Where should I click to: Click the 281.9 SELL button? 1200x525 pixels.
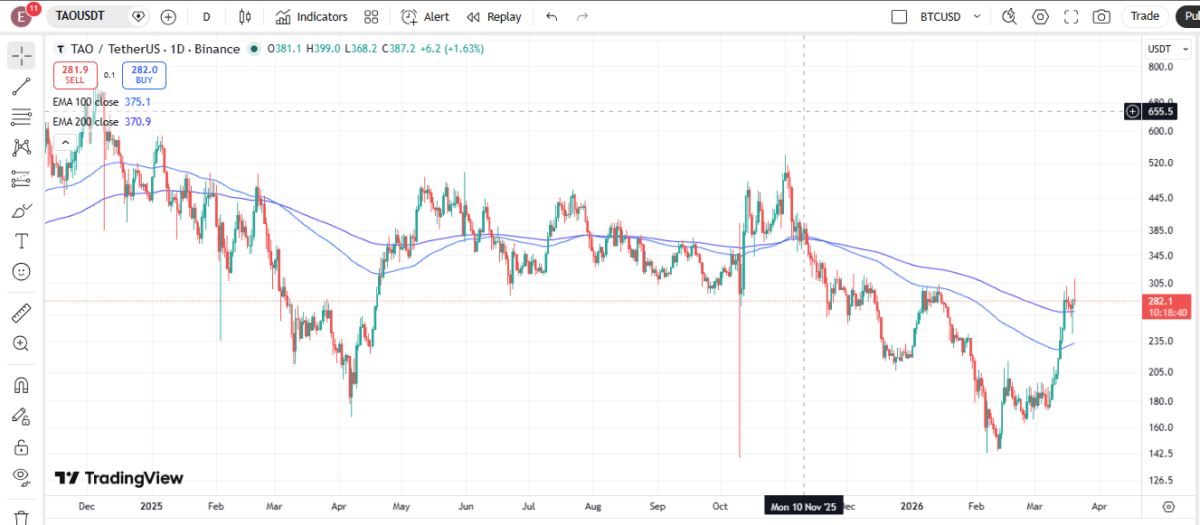coord(75,75)
